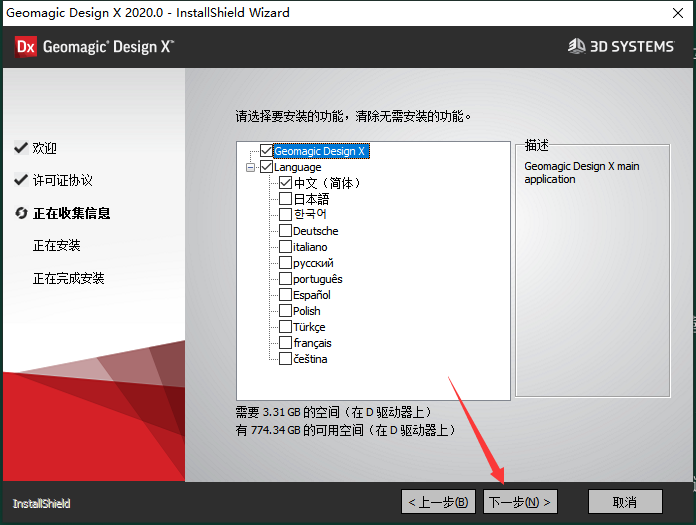Viewport: 696px width, 525px height.
Task: Click the 正在完成安装 step text
Action: pyautogui.click(x=68, y=278)
